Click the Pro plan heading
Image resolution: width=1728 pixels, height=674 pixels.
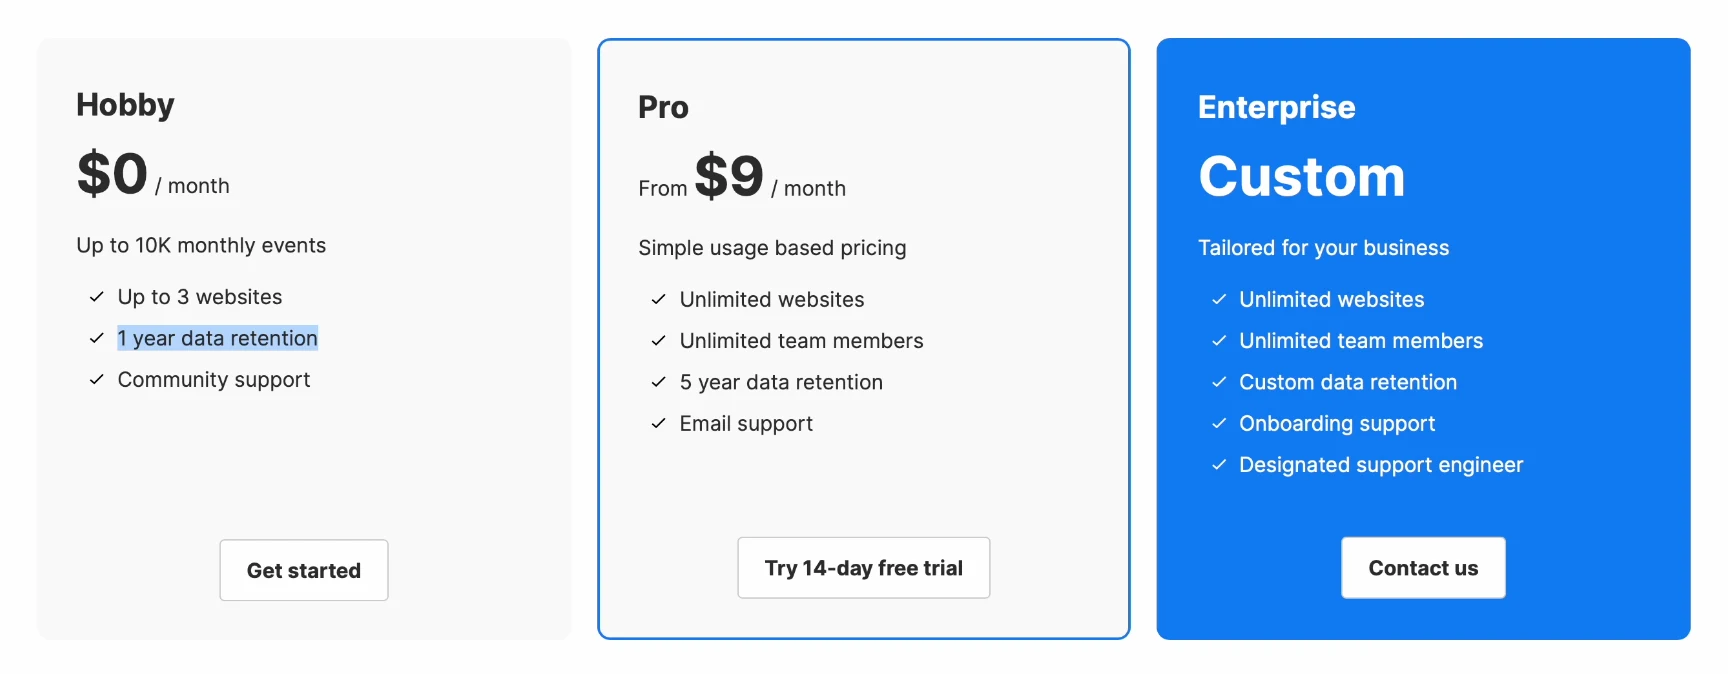(663, 107)
